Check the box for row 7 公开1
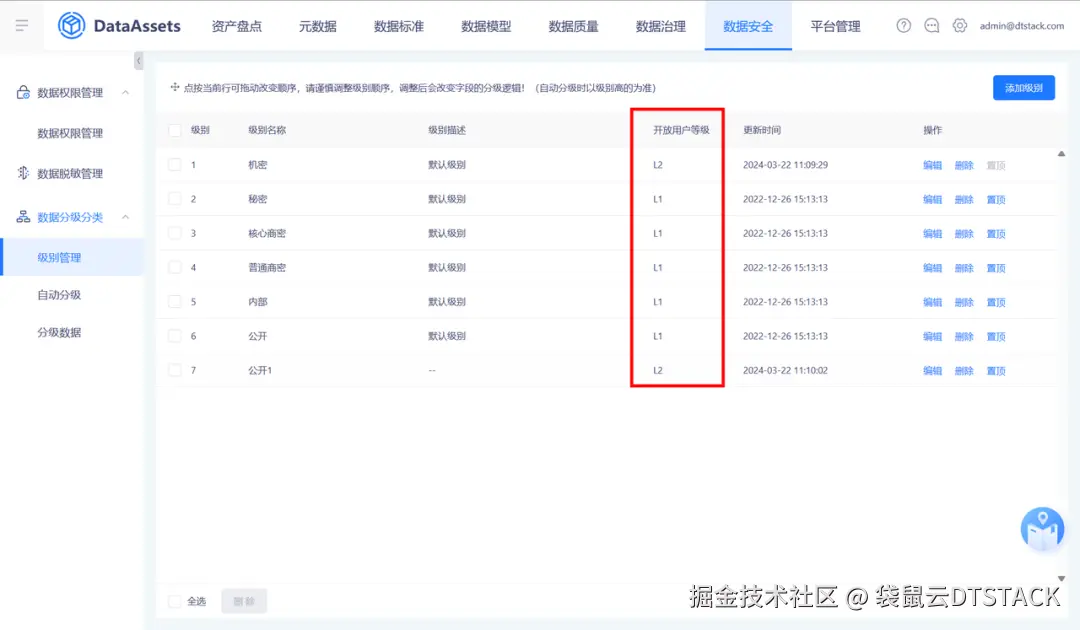Viewport: 1080px width, 630px height. tap(175, 370)
